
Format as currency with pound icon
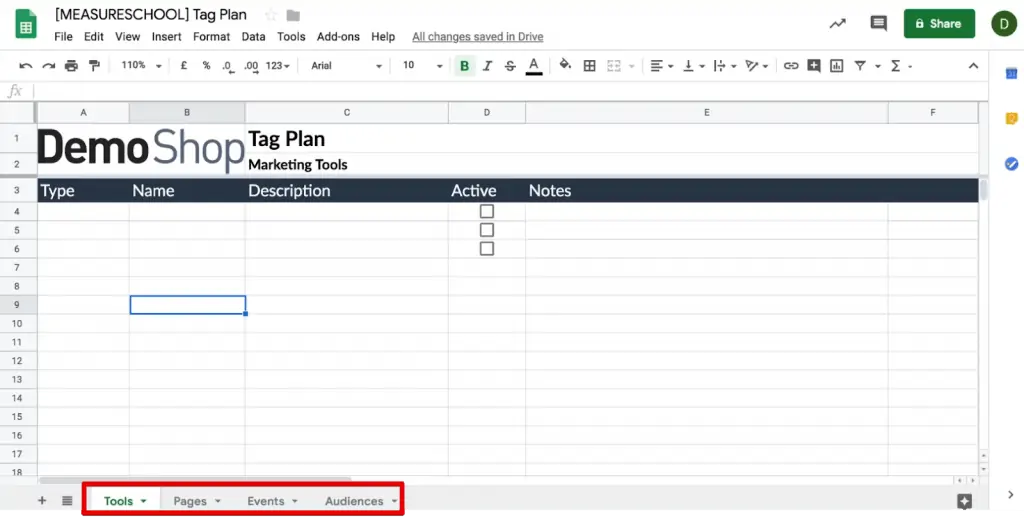184,65
